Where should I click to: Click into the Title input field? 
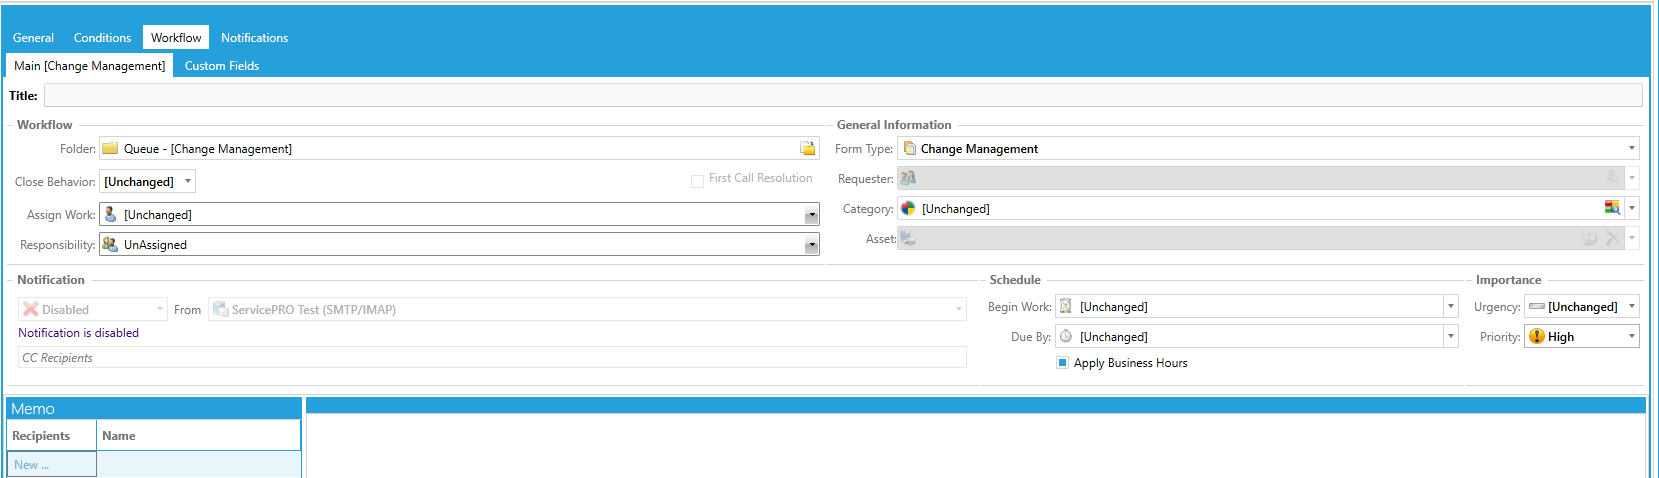pyautogui.click(x=843, y=95)
